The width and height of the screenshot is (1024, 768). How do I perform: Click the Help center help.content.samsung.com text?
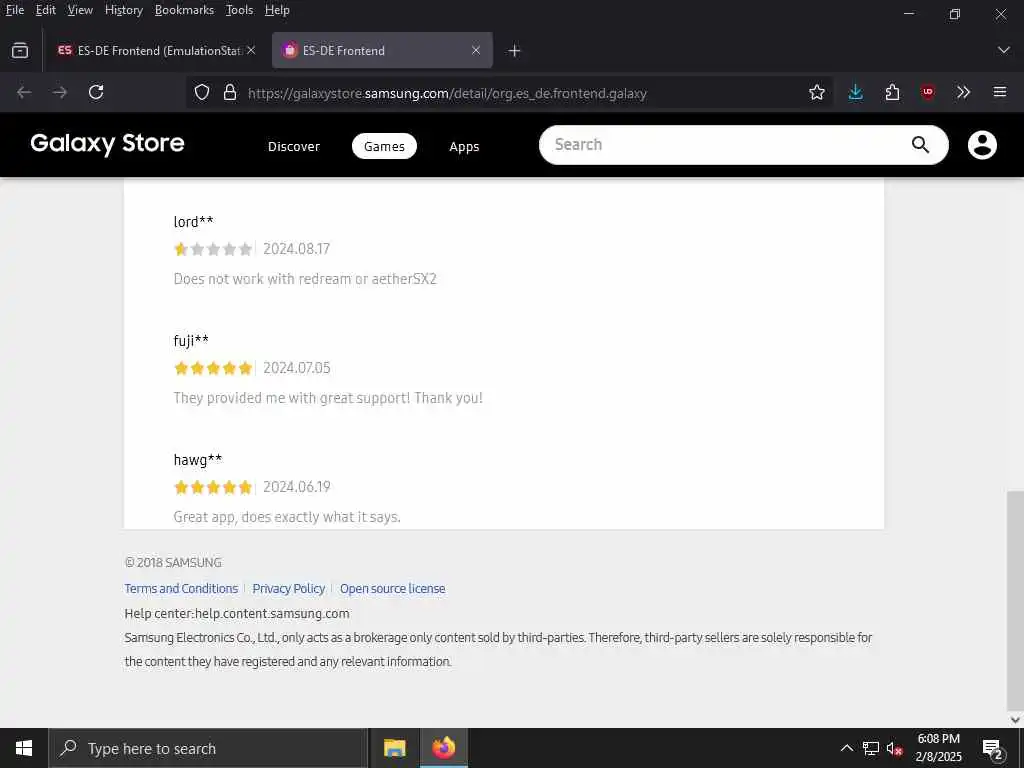(x=237, y=613)
